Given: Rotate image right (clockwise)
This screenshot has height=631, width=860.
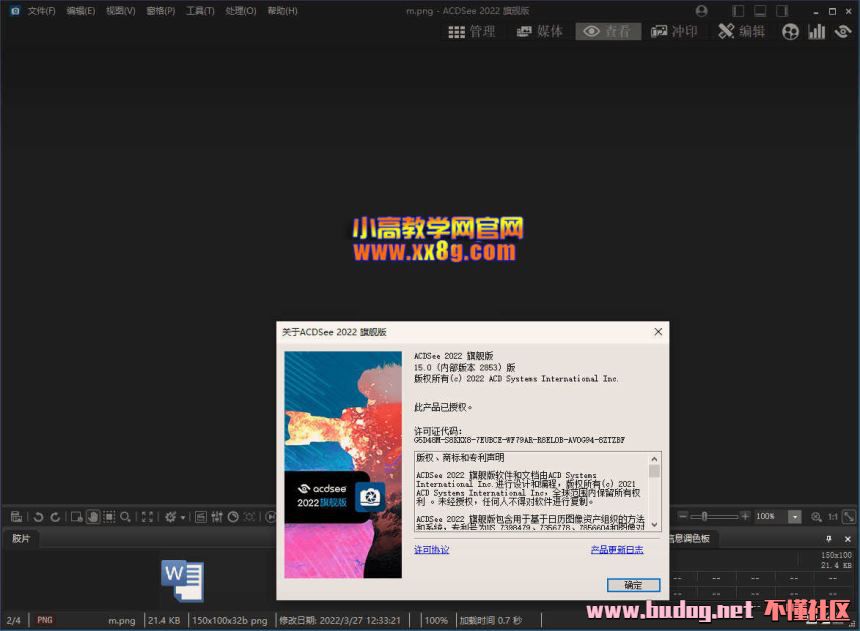Looking at the screenshot, I should [x=55, y=516].
